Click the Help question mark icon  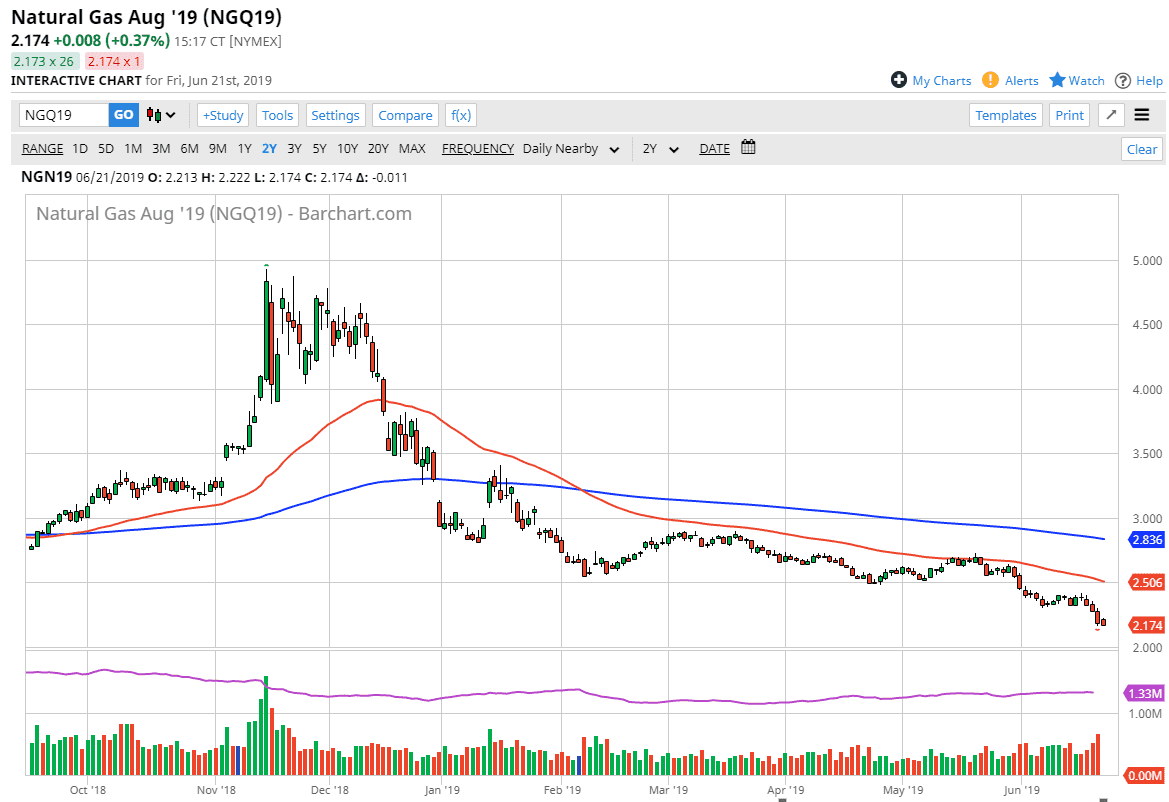pyautogui.click(x=1123, y=80)
